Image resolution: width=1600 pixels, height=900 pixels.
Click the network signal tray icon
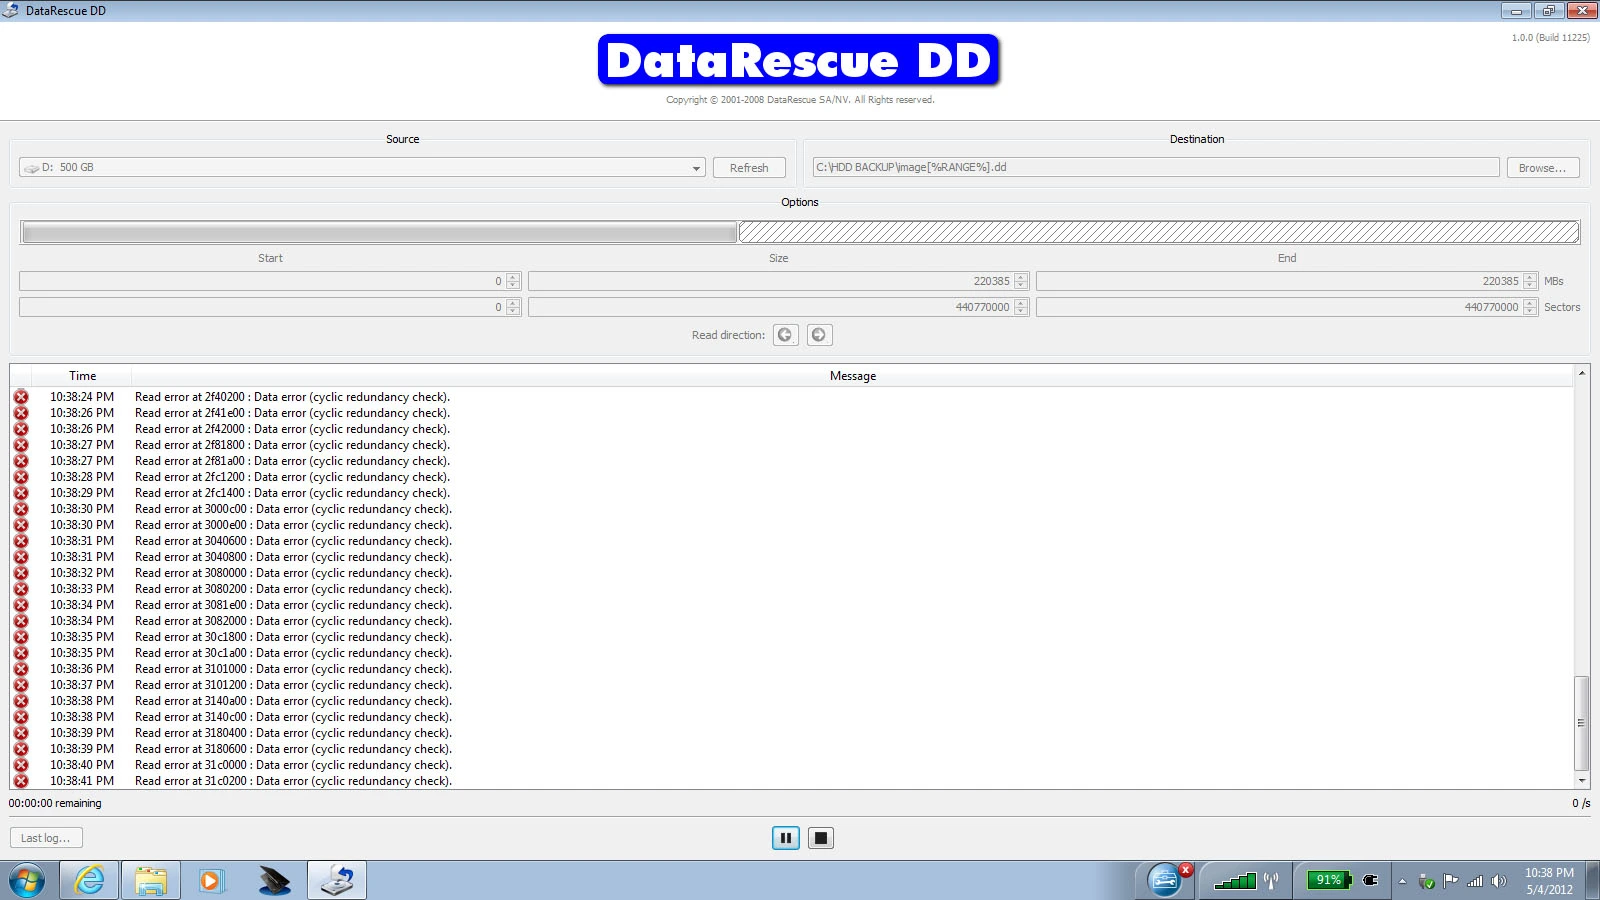tap(1474, 881)
